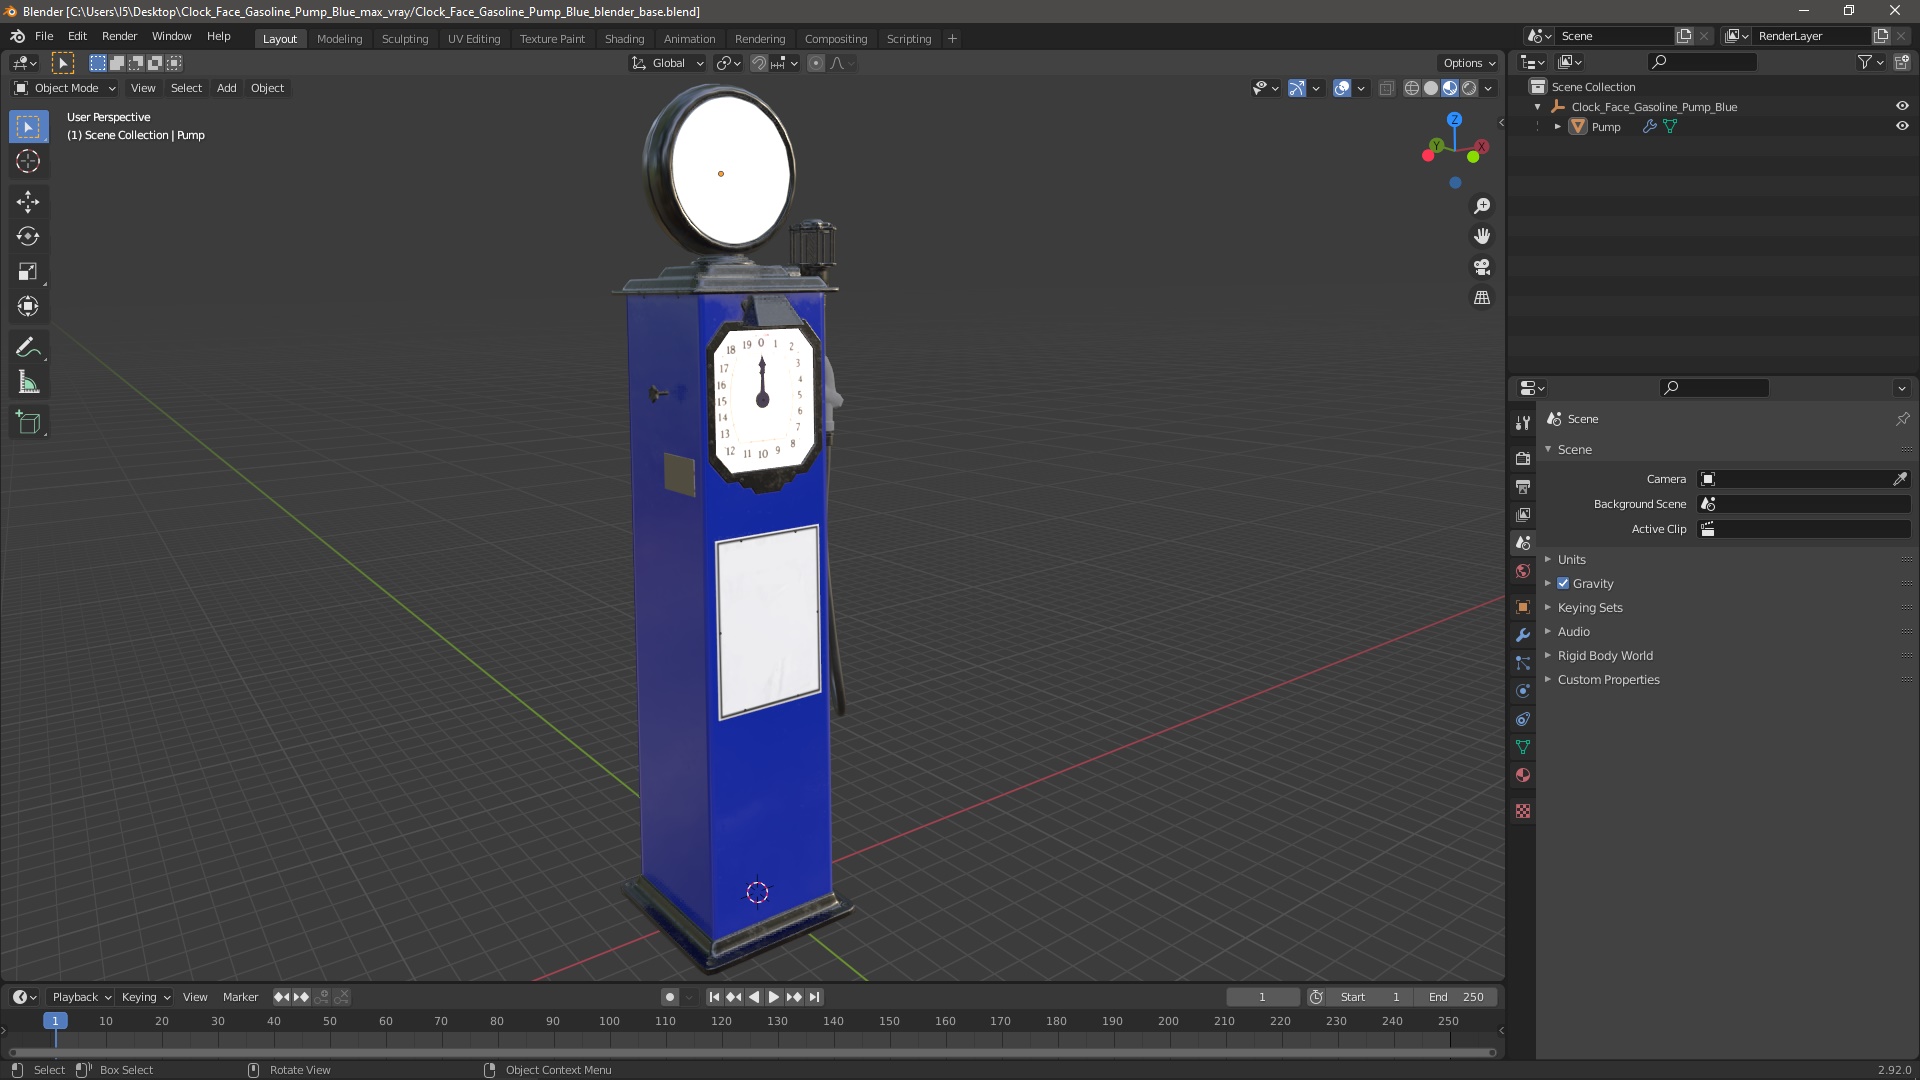Select the Annotate tool in sidebar

tap(29, 345)
